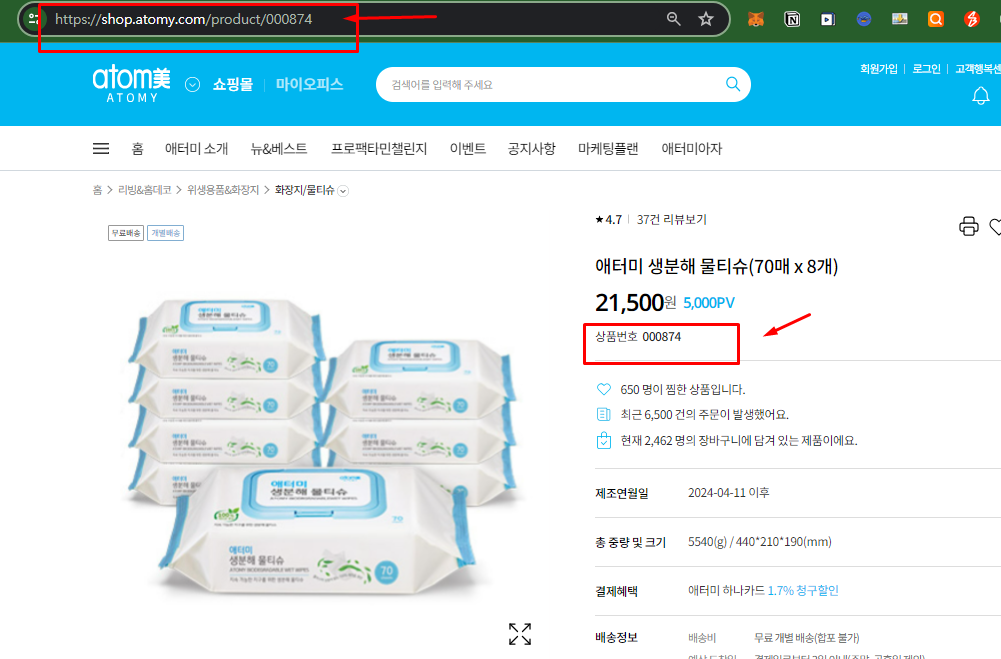
Task: Bookmark this page with the star icon
Action: click(x=705, y=19)
